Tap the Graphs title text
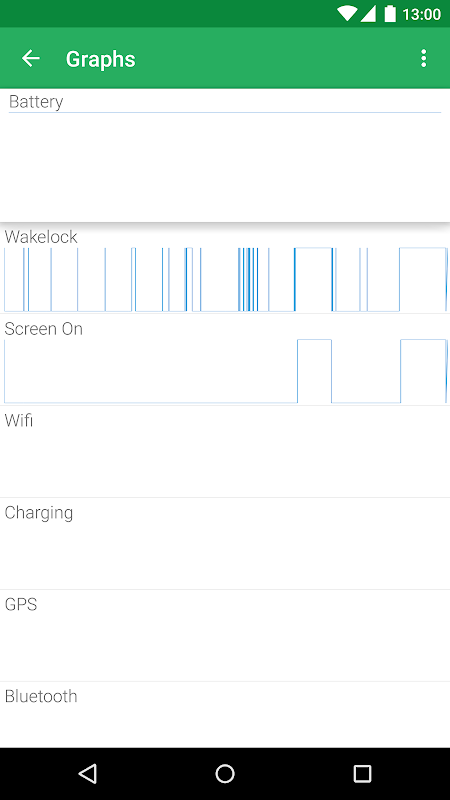 pos(101,59)
